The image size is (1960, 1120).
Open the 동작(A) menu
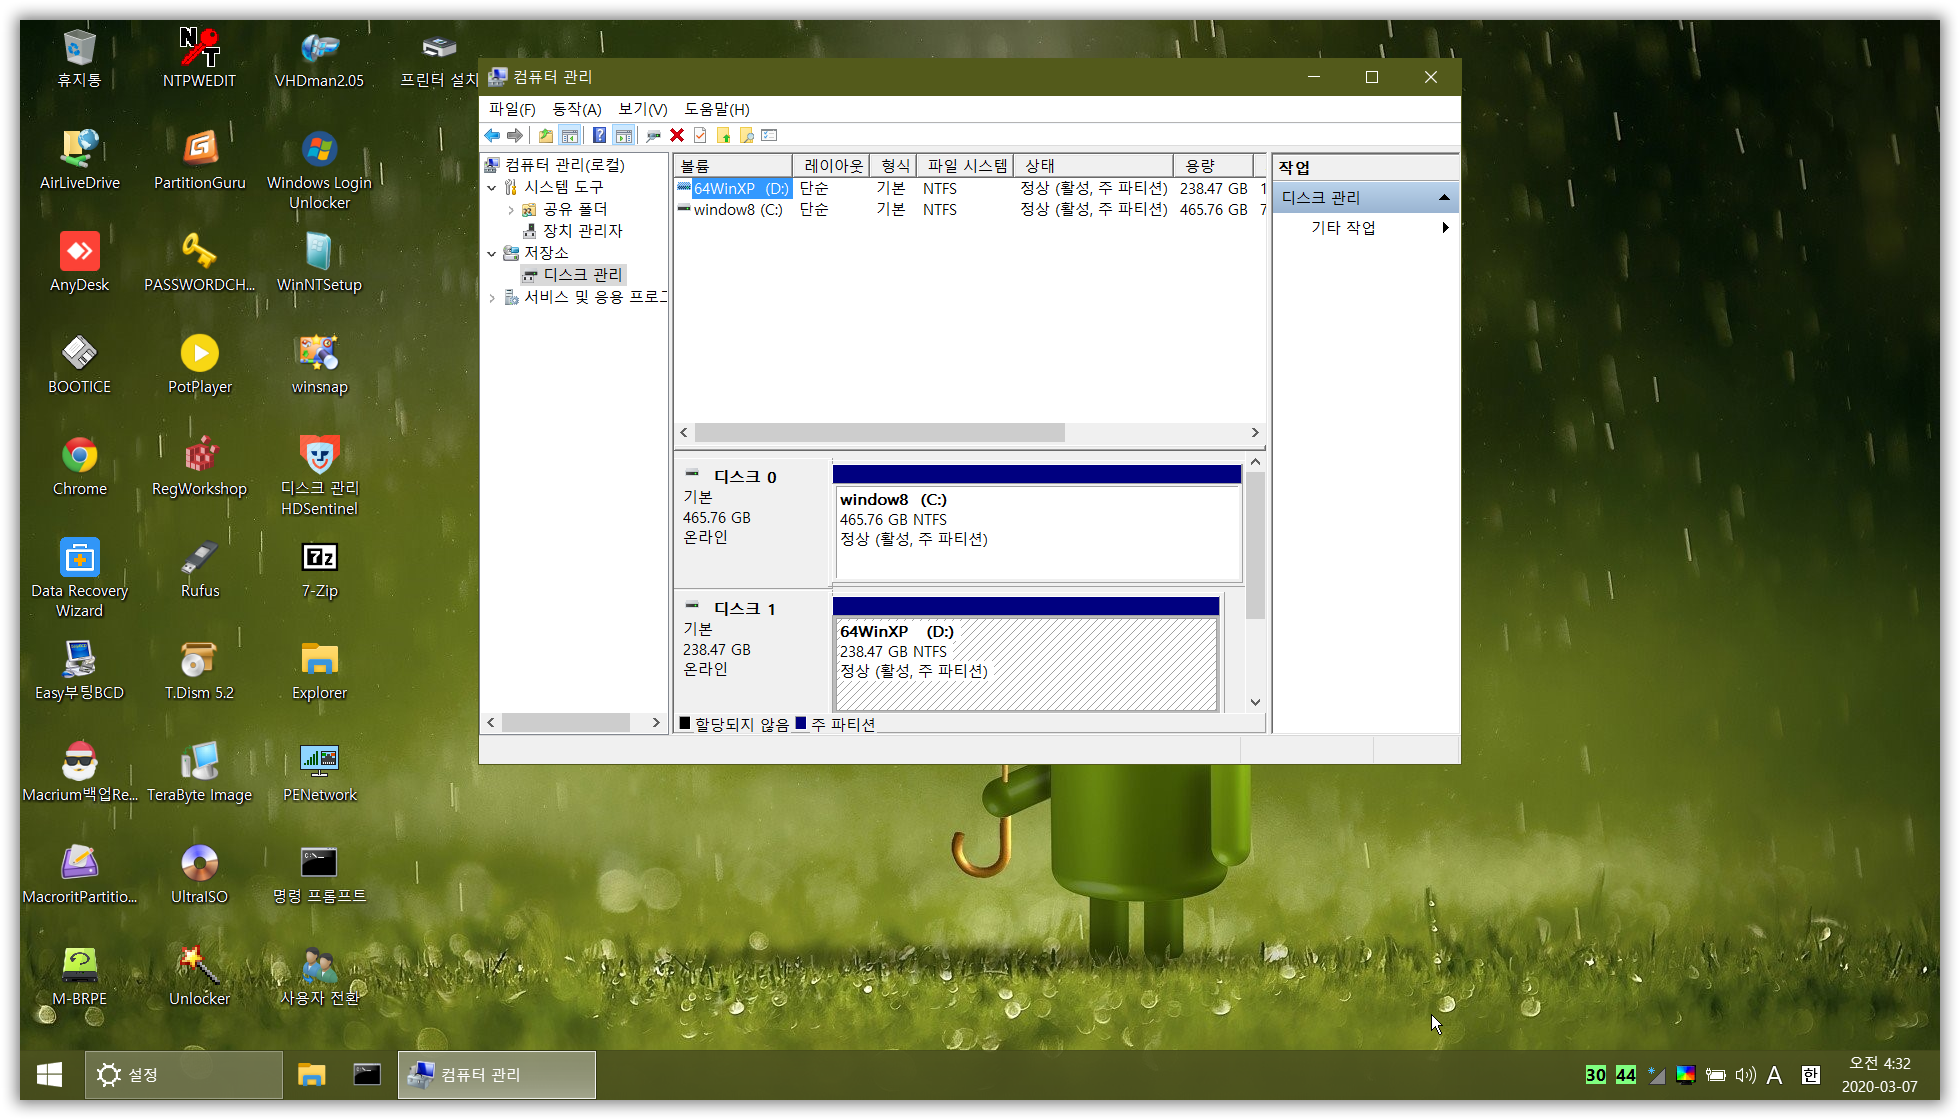tap(577, 109)
